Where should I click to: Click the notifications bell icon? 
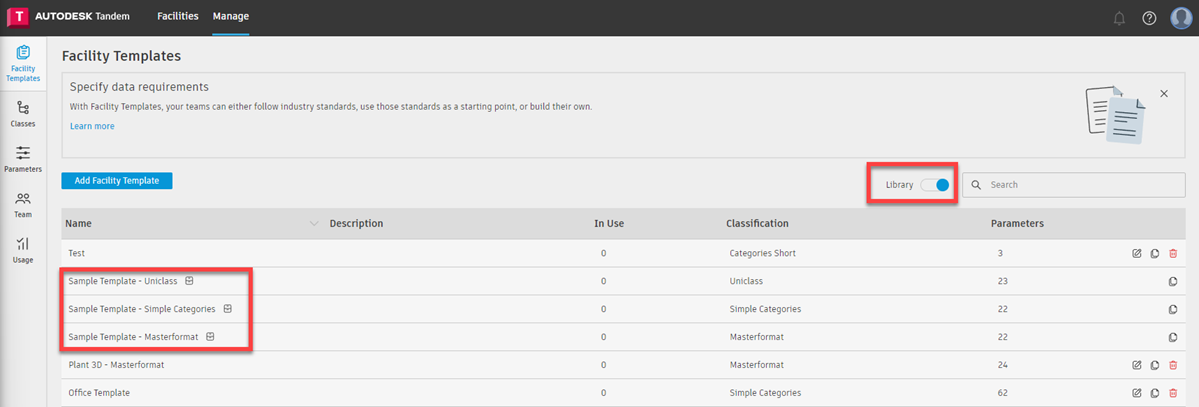(1119, 18)
